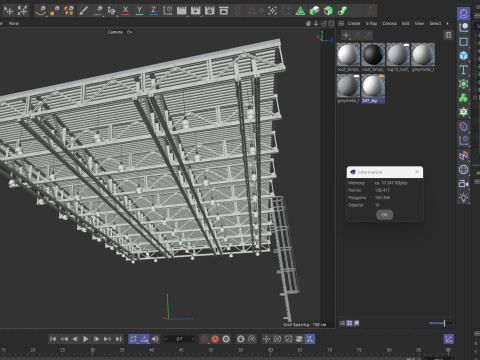Viewport: 480px width, 360px height.
Task: Open material manager hamburger menu
Action: coord(341,23)
